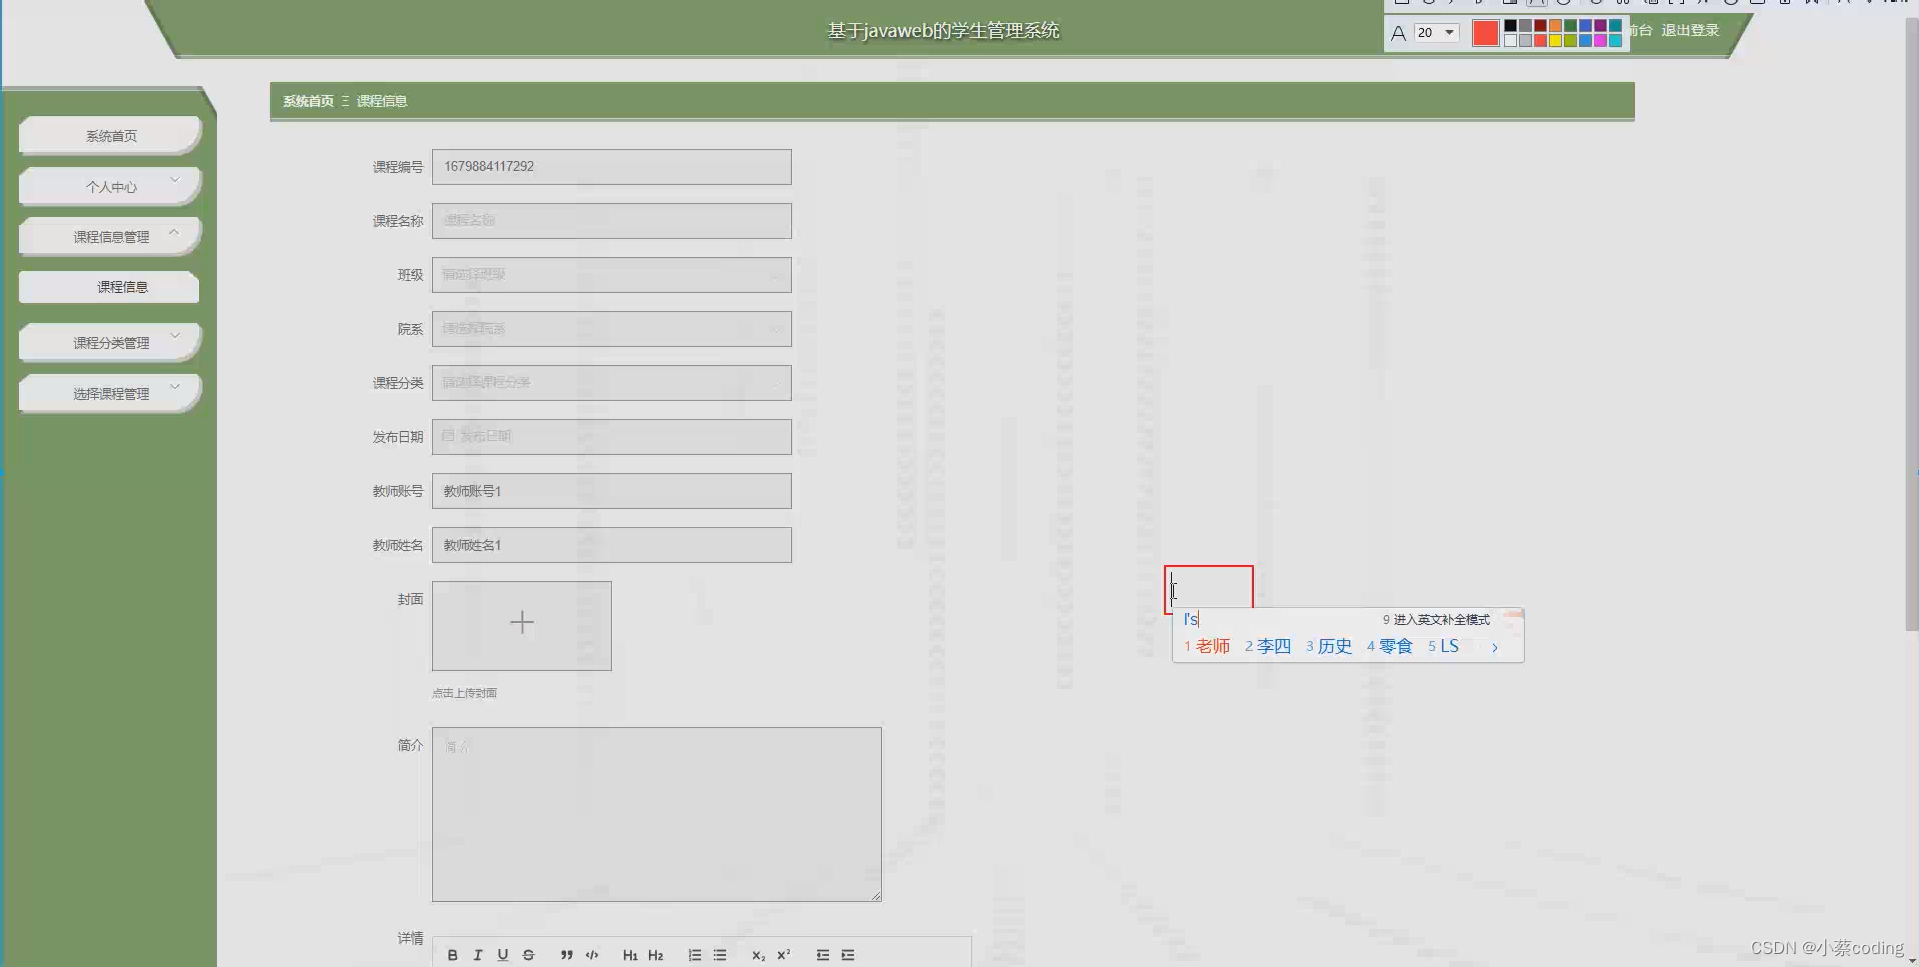Pick the magenta color swatch
The image size is (1919, 967).
click(x=1600, y=41)
